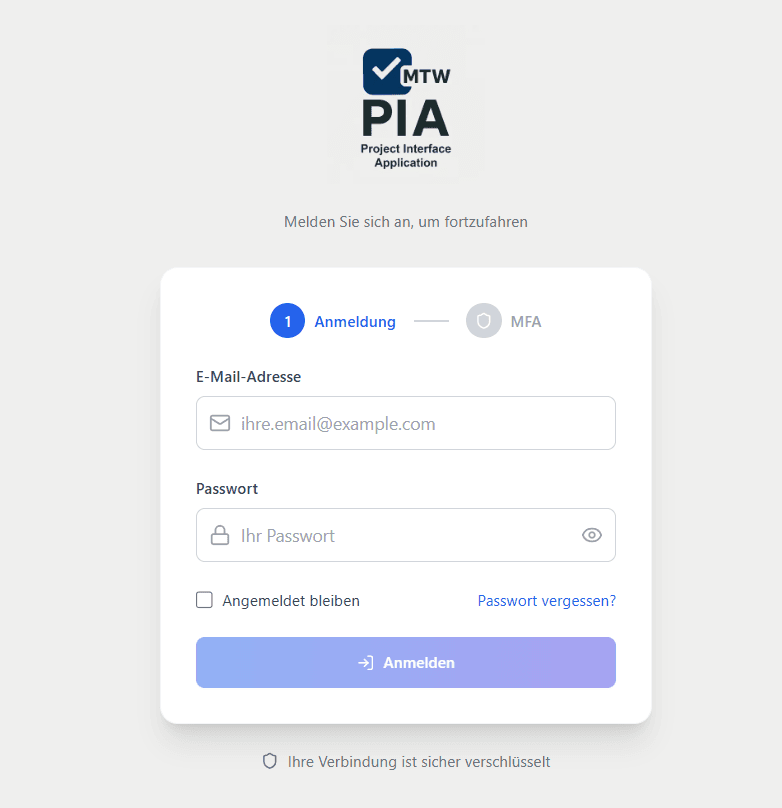Focus the Ihr Passwort input field

[406, 535]
